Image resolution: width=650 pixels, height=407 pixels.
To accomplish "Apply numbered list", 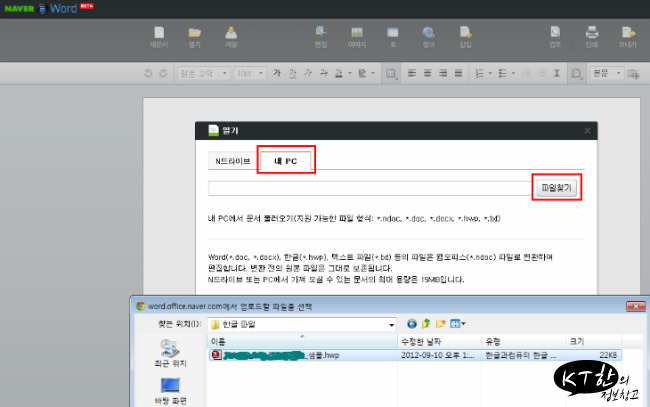I will pyautogui.click(x=480, y=73).
